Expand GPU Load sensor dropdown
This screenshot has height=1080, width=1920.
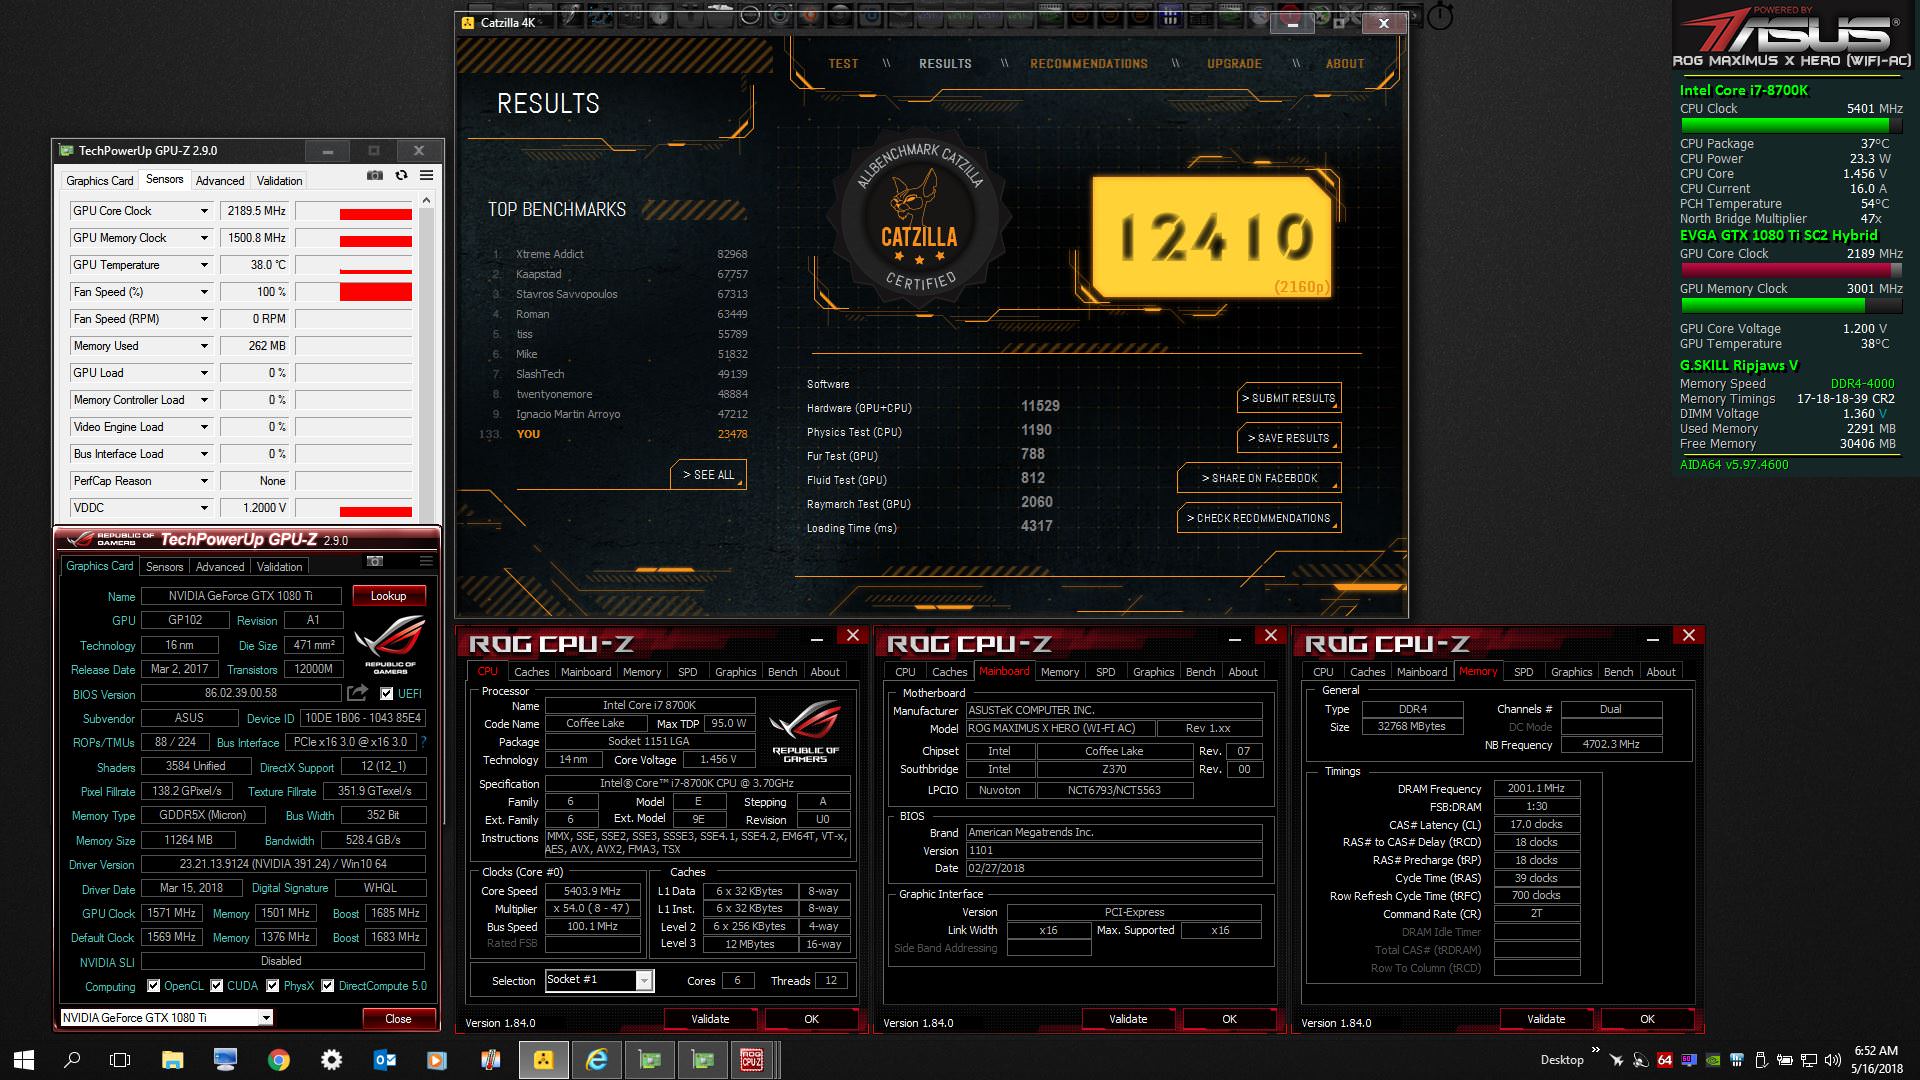[x=204, y=373]
